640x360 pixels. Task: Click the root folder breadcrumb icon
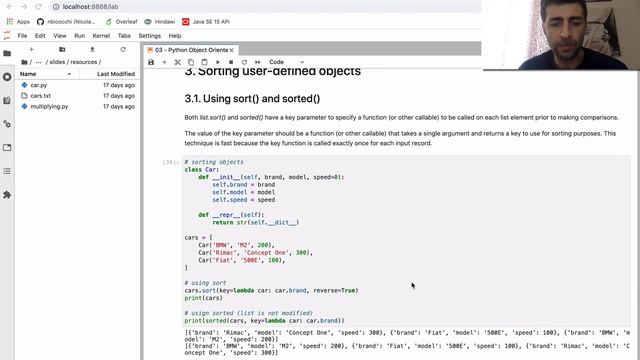[24, 62]
